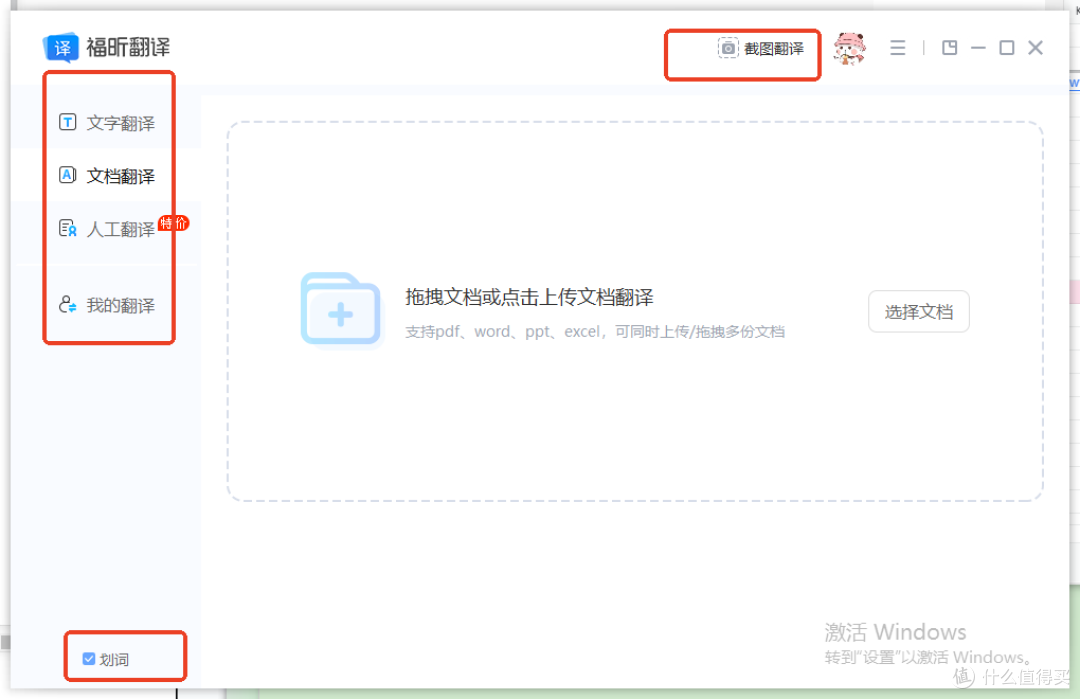
Task: Click the supported formats hint text
Action: [x=594, y=332]
